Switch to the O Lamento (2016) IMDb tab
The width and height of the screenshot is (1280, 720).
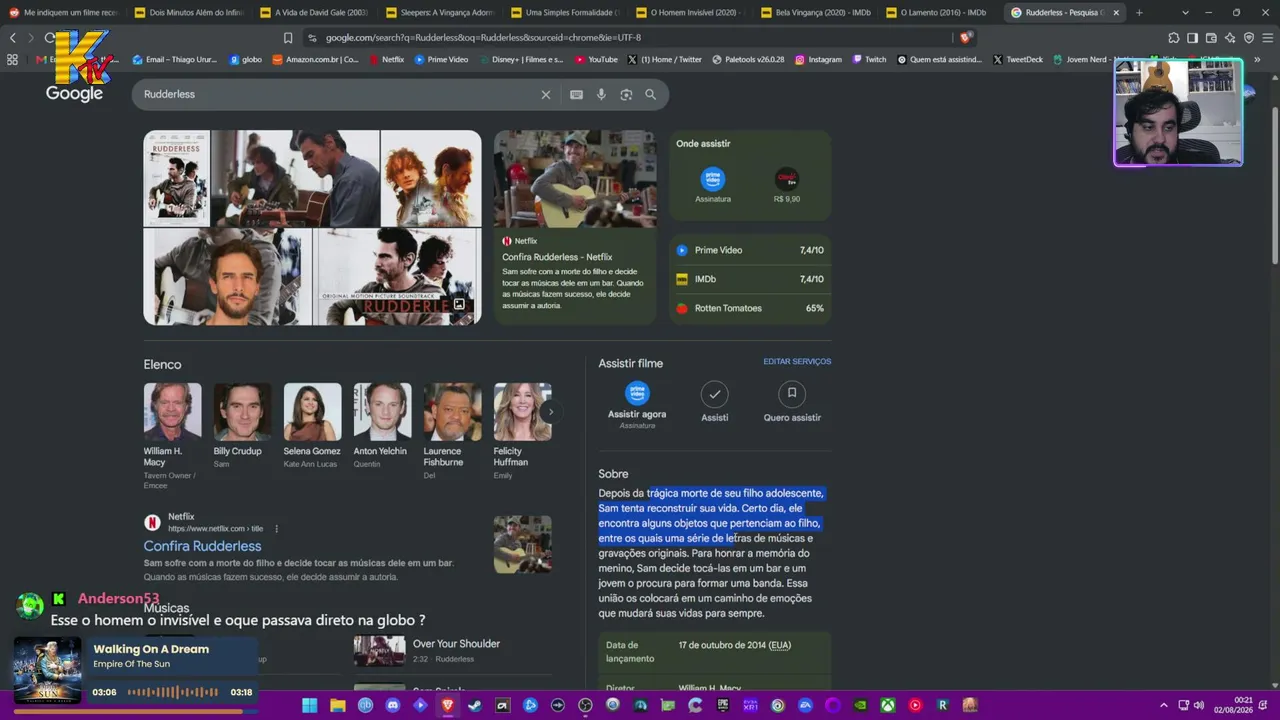point(939,12)
